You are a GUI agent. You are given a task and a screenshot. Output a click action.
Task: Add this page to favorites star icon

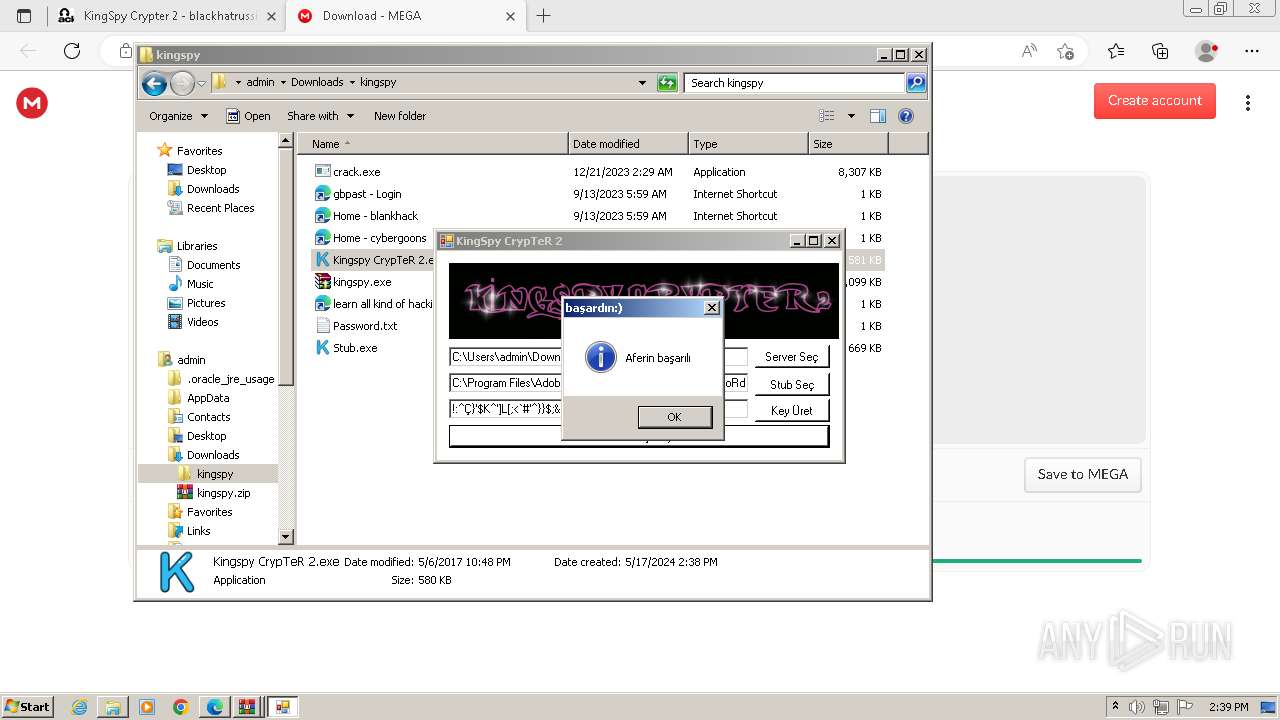(x=1066, y=51)
